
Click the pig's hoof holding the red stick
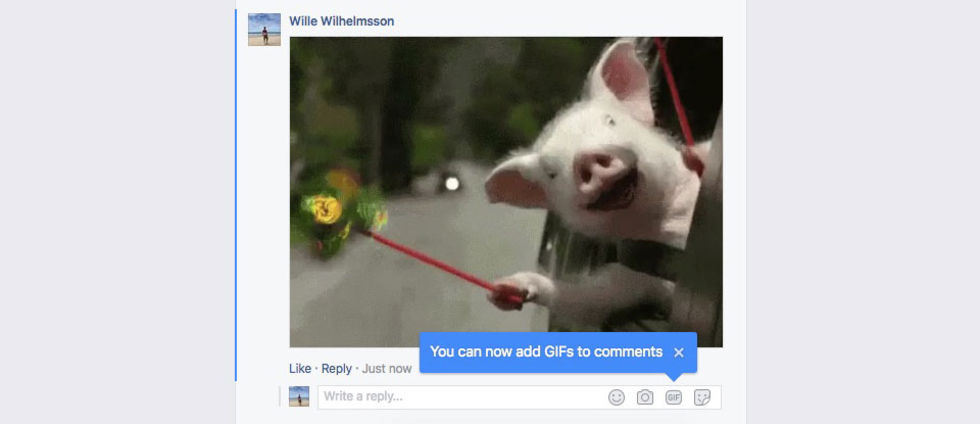[524, 291]
